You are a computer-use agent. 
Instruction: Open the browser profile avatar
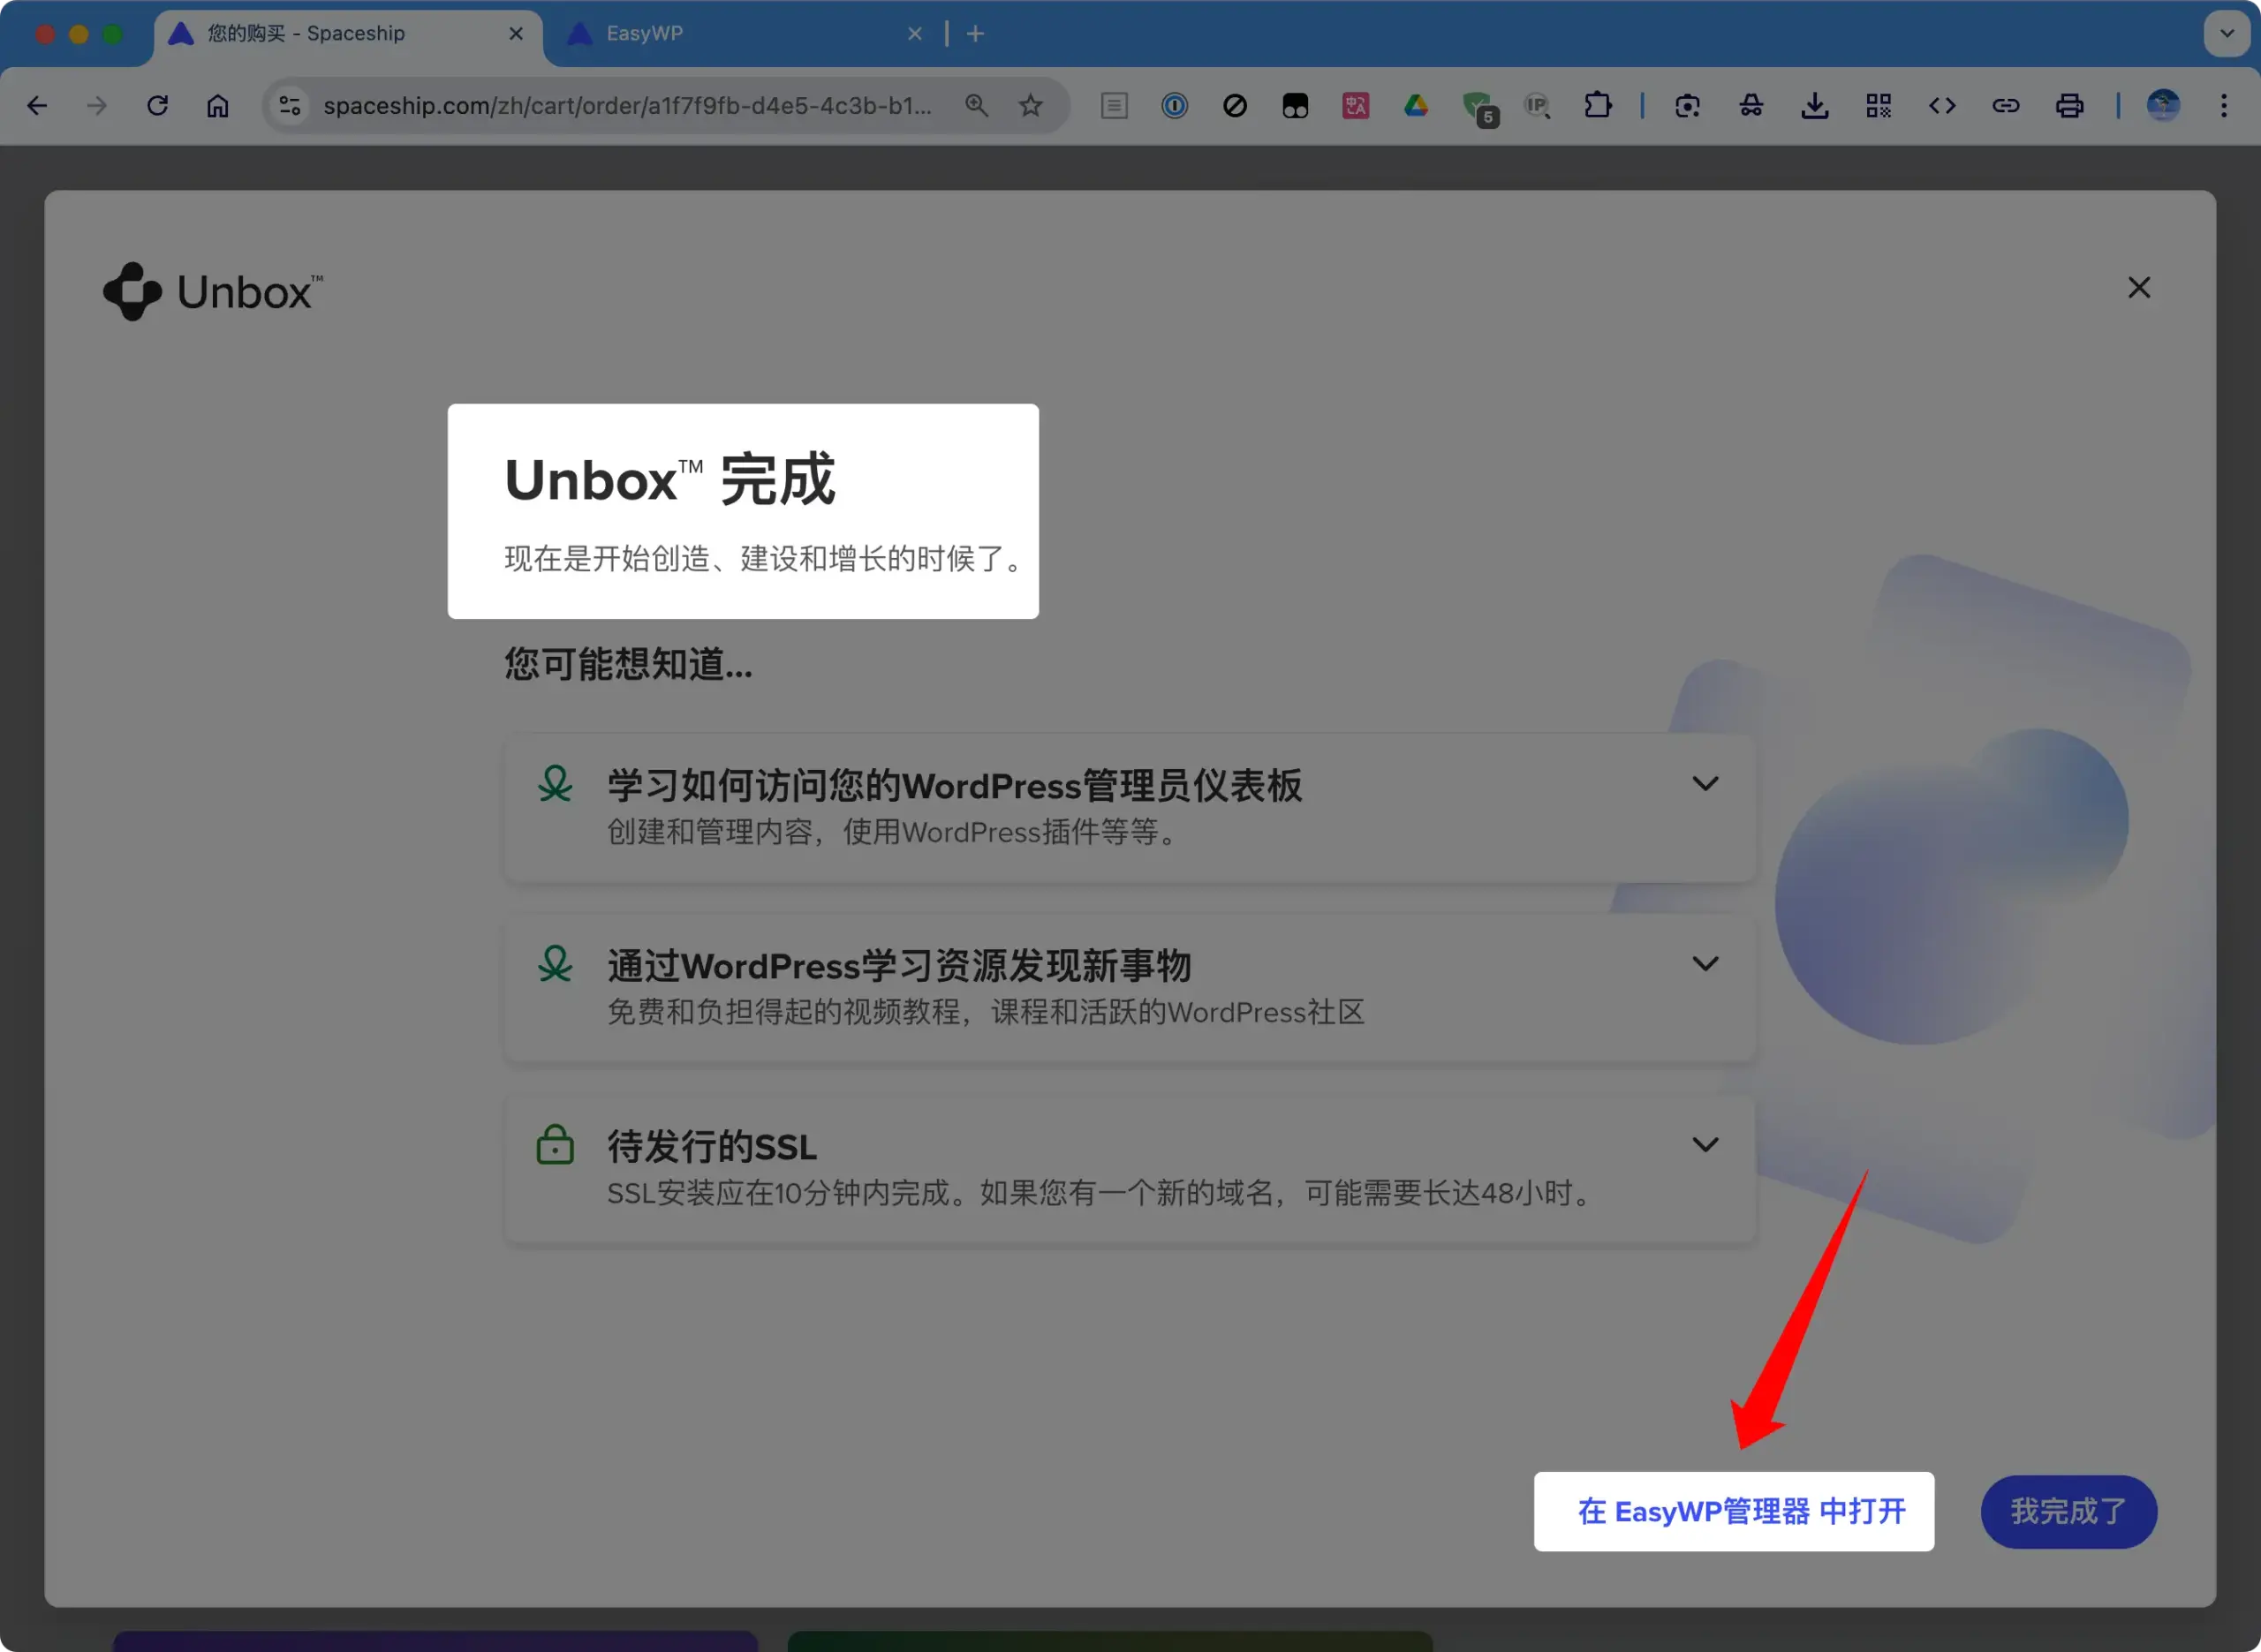[2163, 106]
